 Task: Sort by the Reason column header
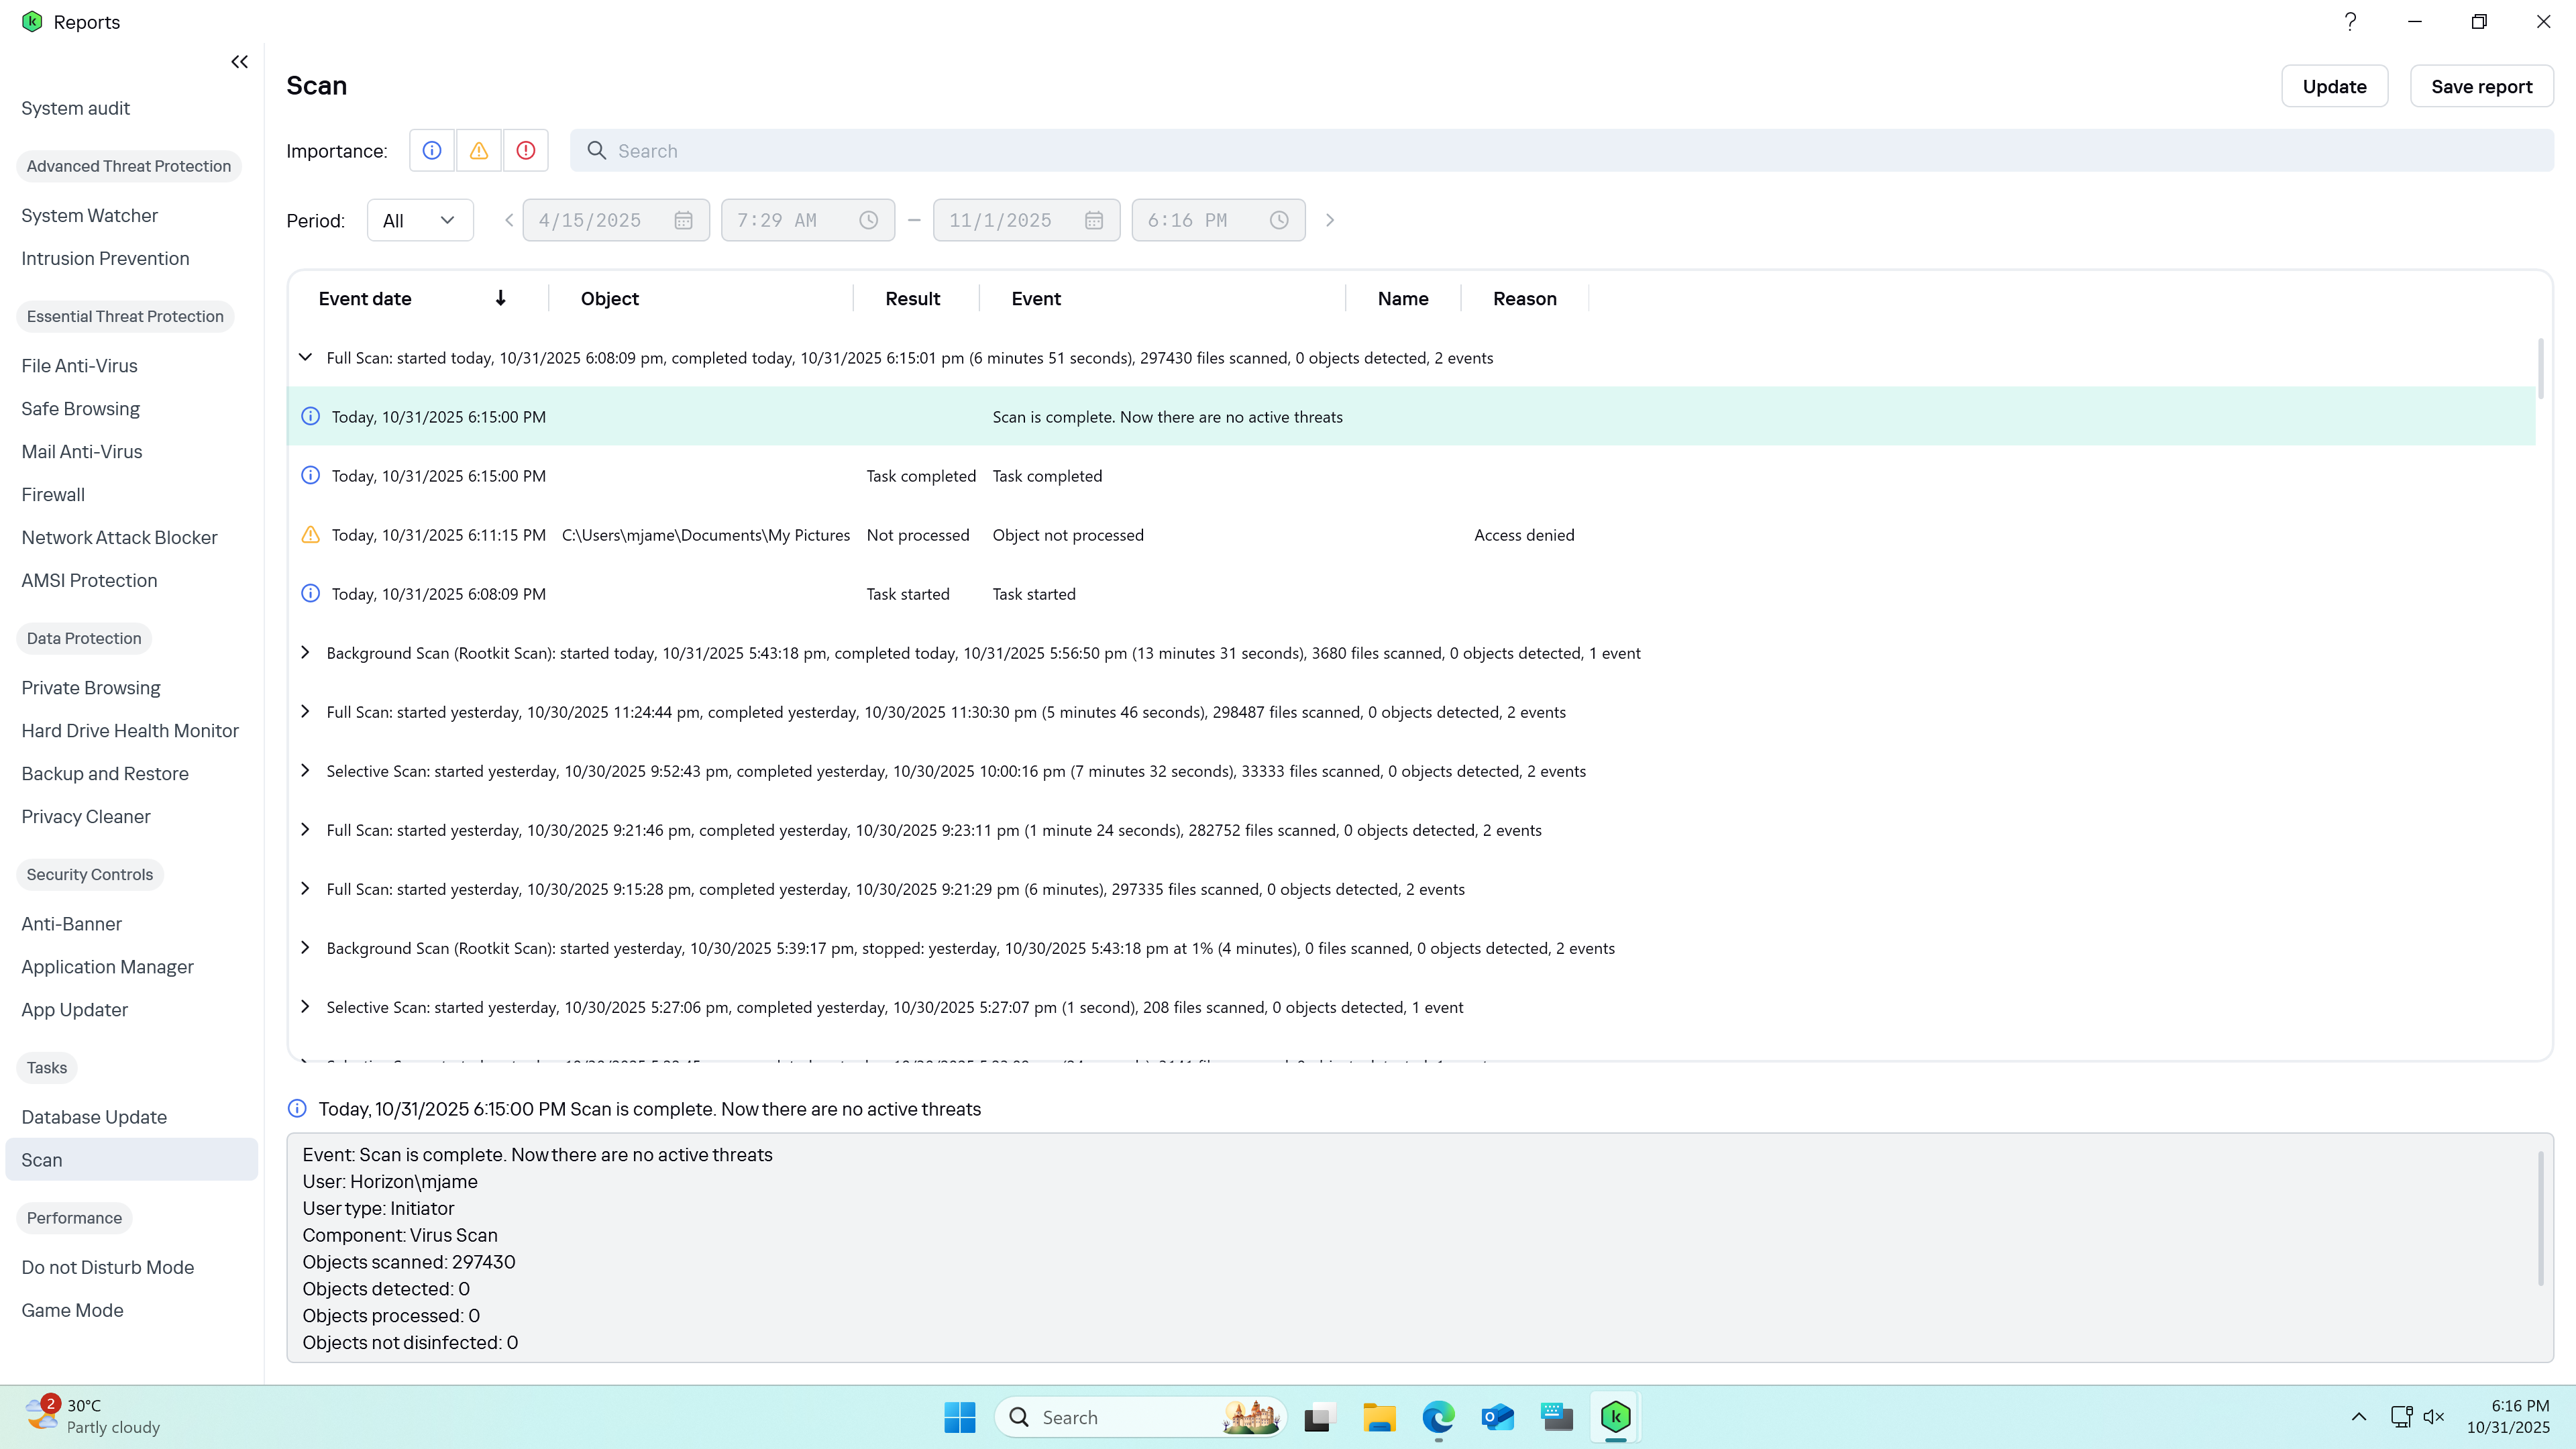[x=1524, y=298]
